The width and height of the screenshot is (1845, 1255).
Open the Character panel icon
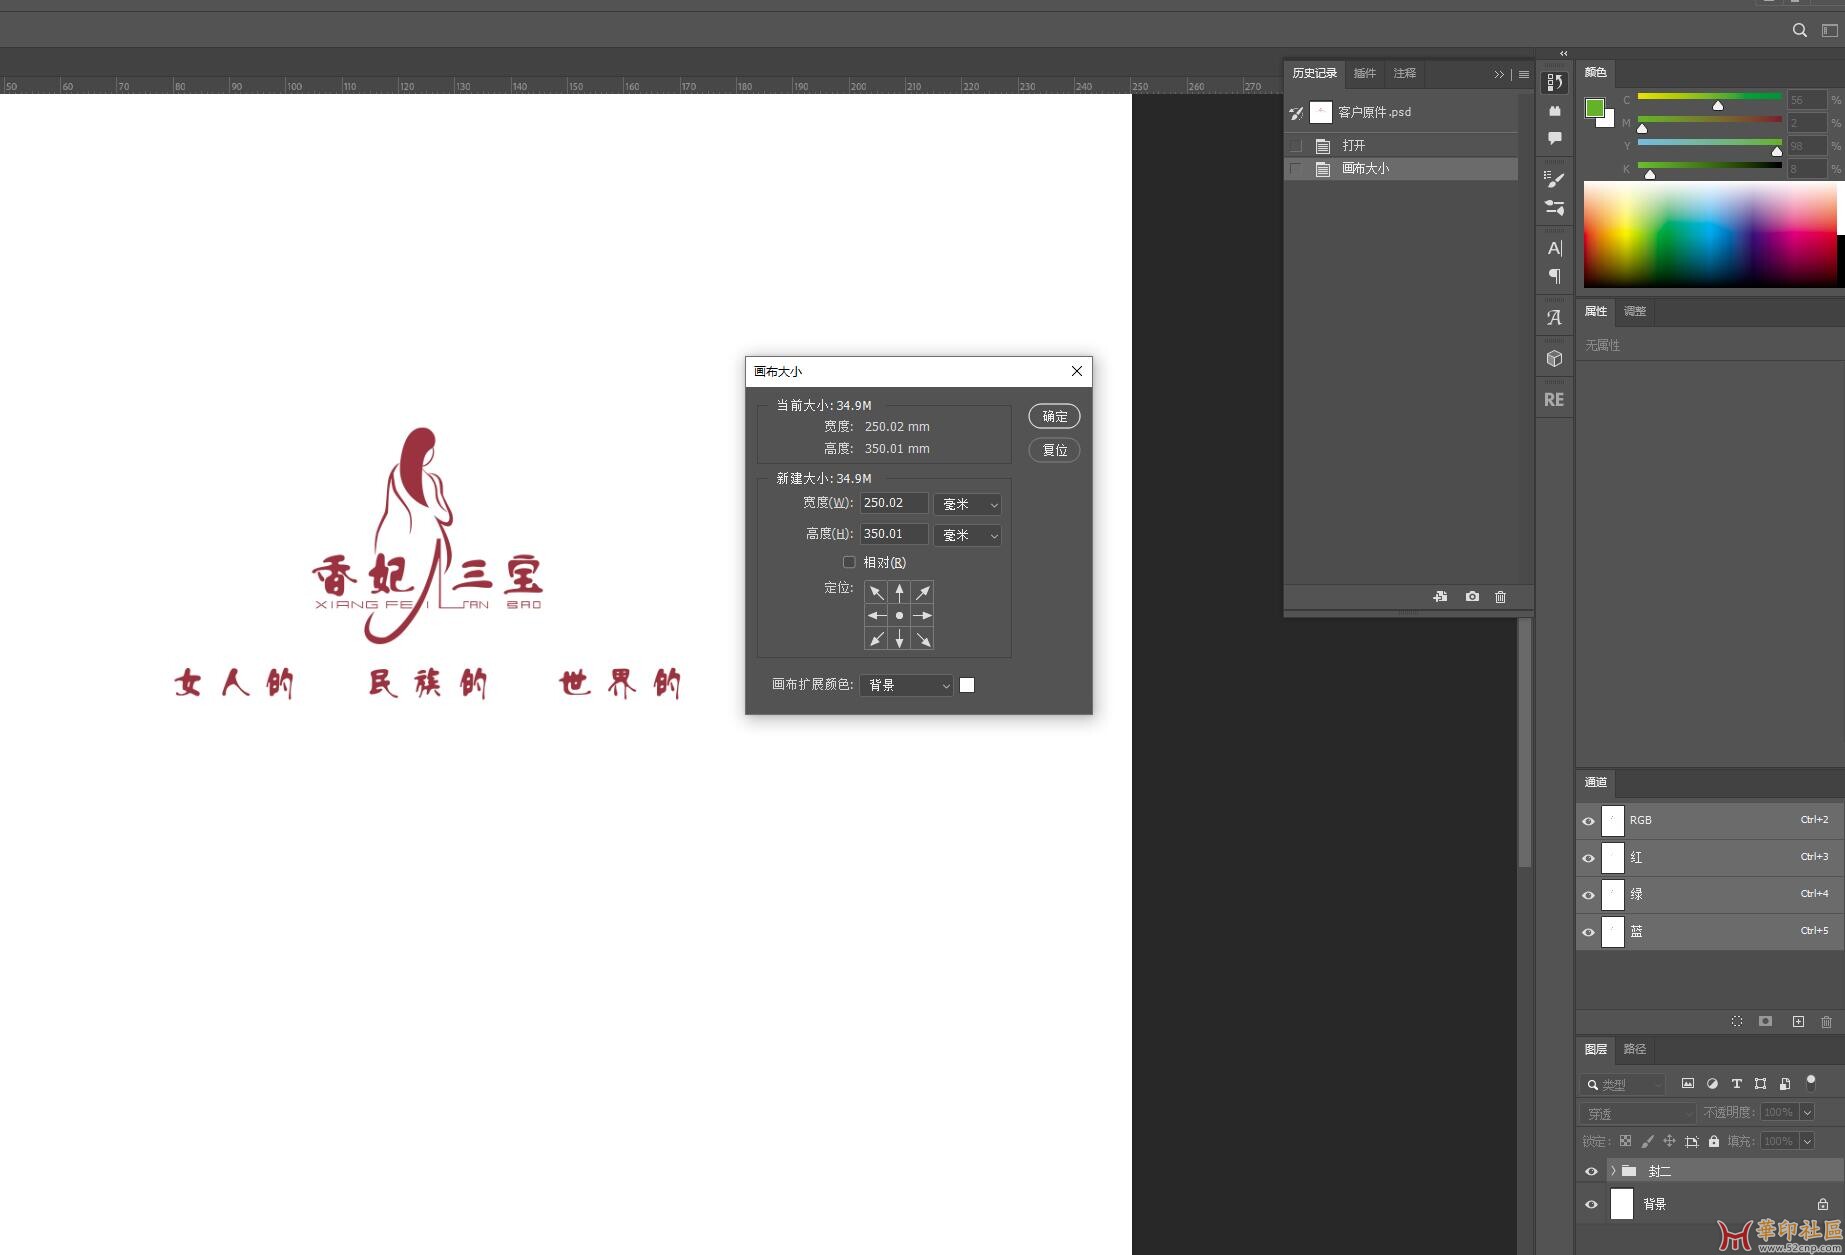[1554, 248]
